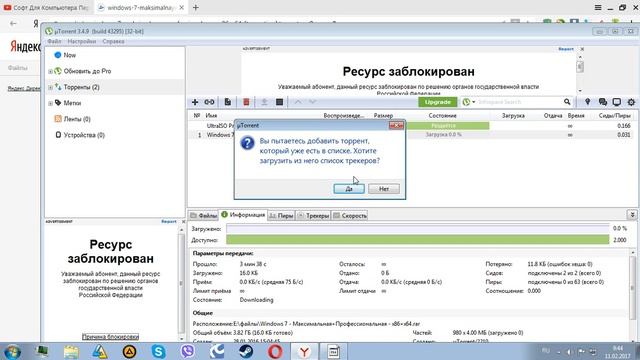Viewport: 640px width, 360px height.
Task: Click the chat bubbles icon in toolbar
Action: 602,102
